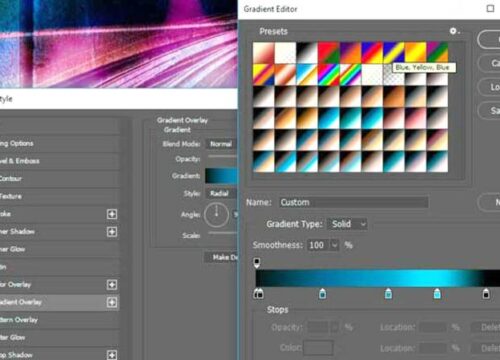The width and height of the screenshot is (500, 360).
Task: Select Color Overlay style entry
Action: (x=59, y=285)
